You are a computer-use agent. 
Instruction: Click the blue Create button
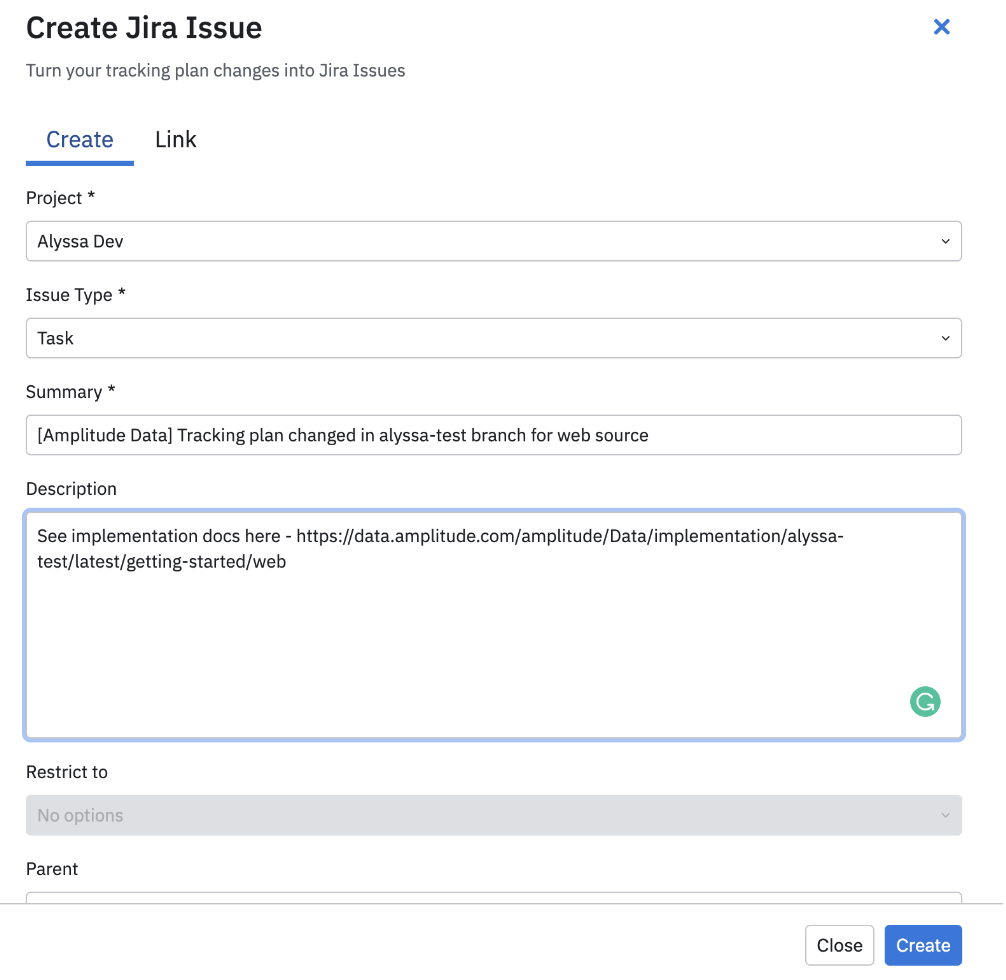point(922,945)
